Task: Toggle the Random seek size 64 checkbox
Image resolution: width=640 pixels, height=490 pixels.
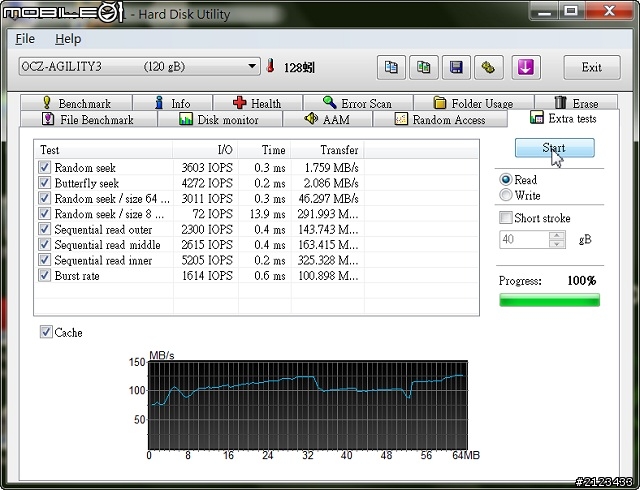Action: [44, 198]
